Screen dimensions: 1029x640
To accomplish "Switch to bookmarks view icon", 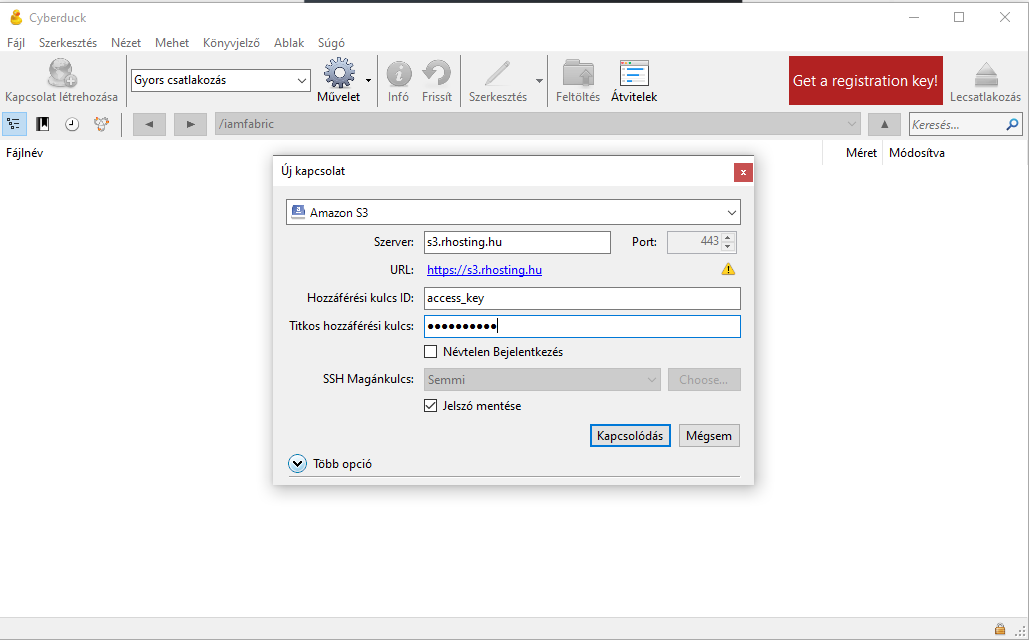I will [x=43, y=124].
